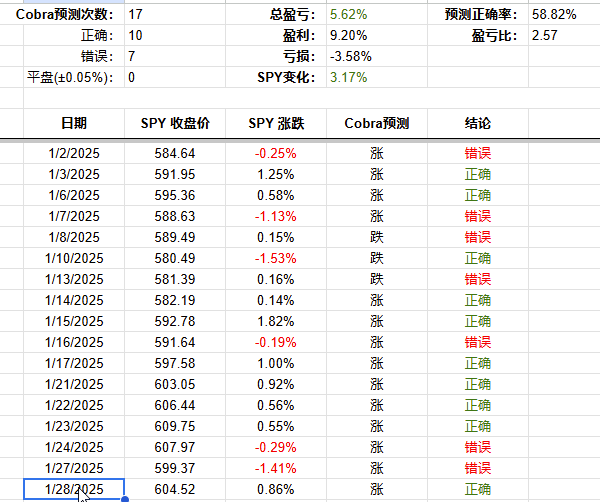Select the date cell 1/13/2025
This screenshot has height=502, width=600.
tap(74, 279)
